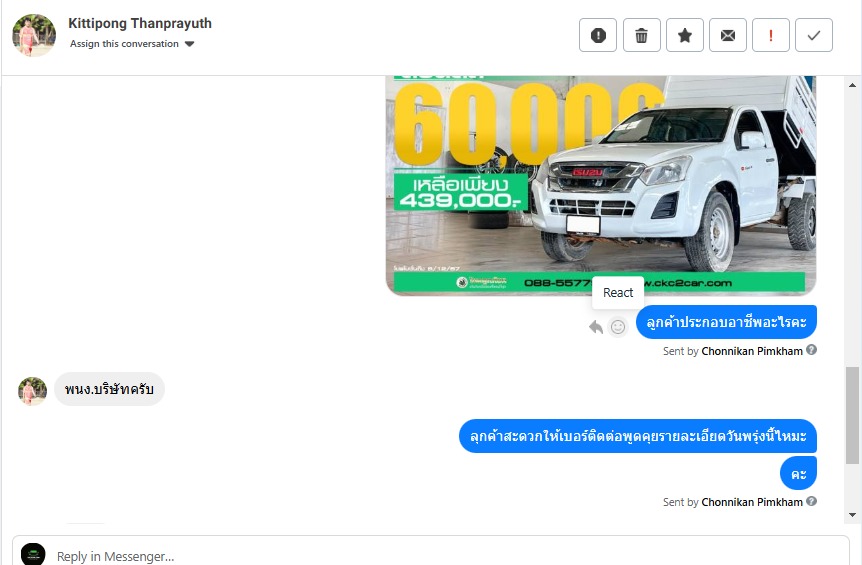The height and width of the screenshot is (565, 862).
Task: React with the smiley emoji icon
Action: pos(618,327)
